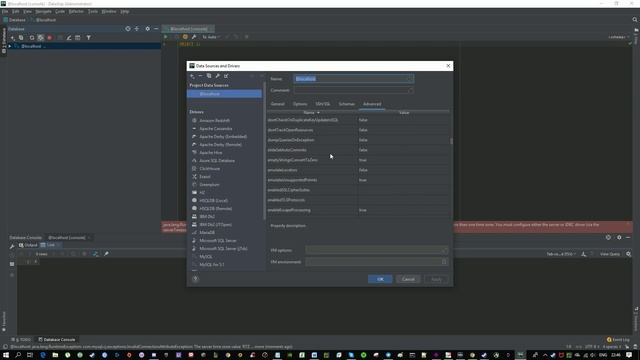Switch to Schemas tab

(x=347, y=104)
